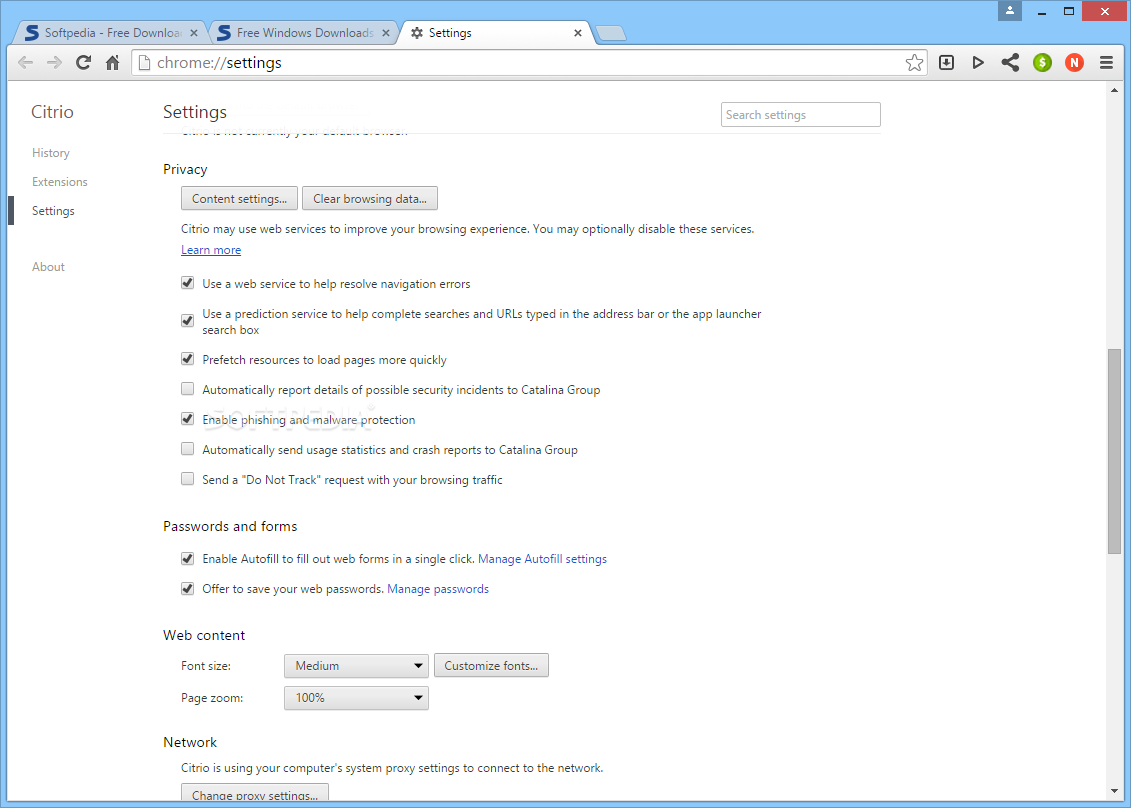The image size is (1131, 808).
Task: Toggle Offer to save web passwords checkbox
Action: point(188,589)
